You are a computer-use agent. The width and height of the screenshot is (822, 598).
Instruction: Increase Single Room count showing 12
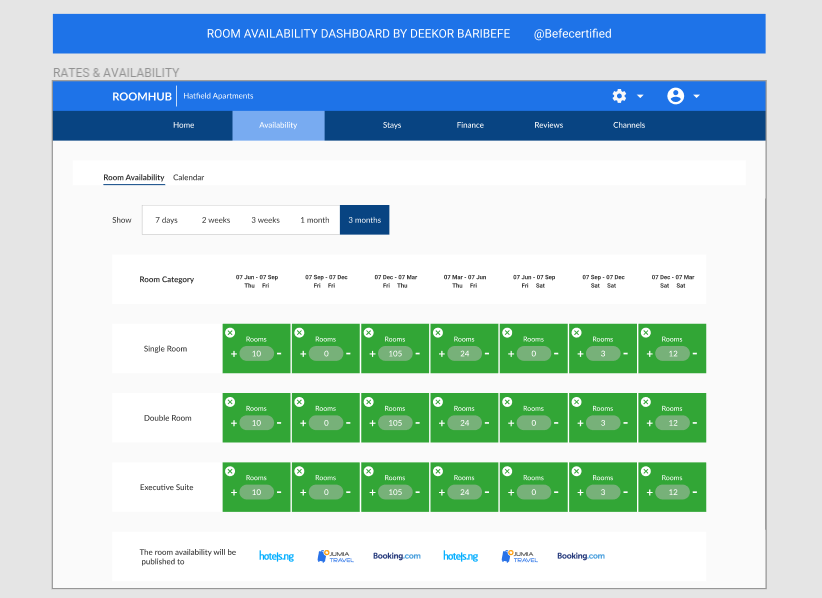coord(650,354)
